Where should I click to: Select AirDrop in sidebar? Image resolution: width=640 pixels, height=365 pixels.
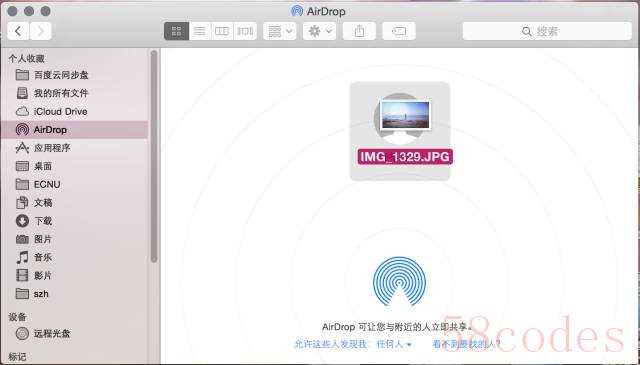pyautogui.click(x=74, y=130)
